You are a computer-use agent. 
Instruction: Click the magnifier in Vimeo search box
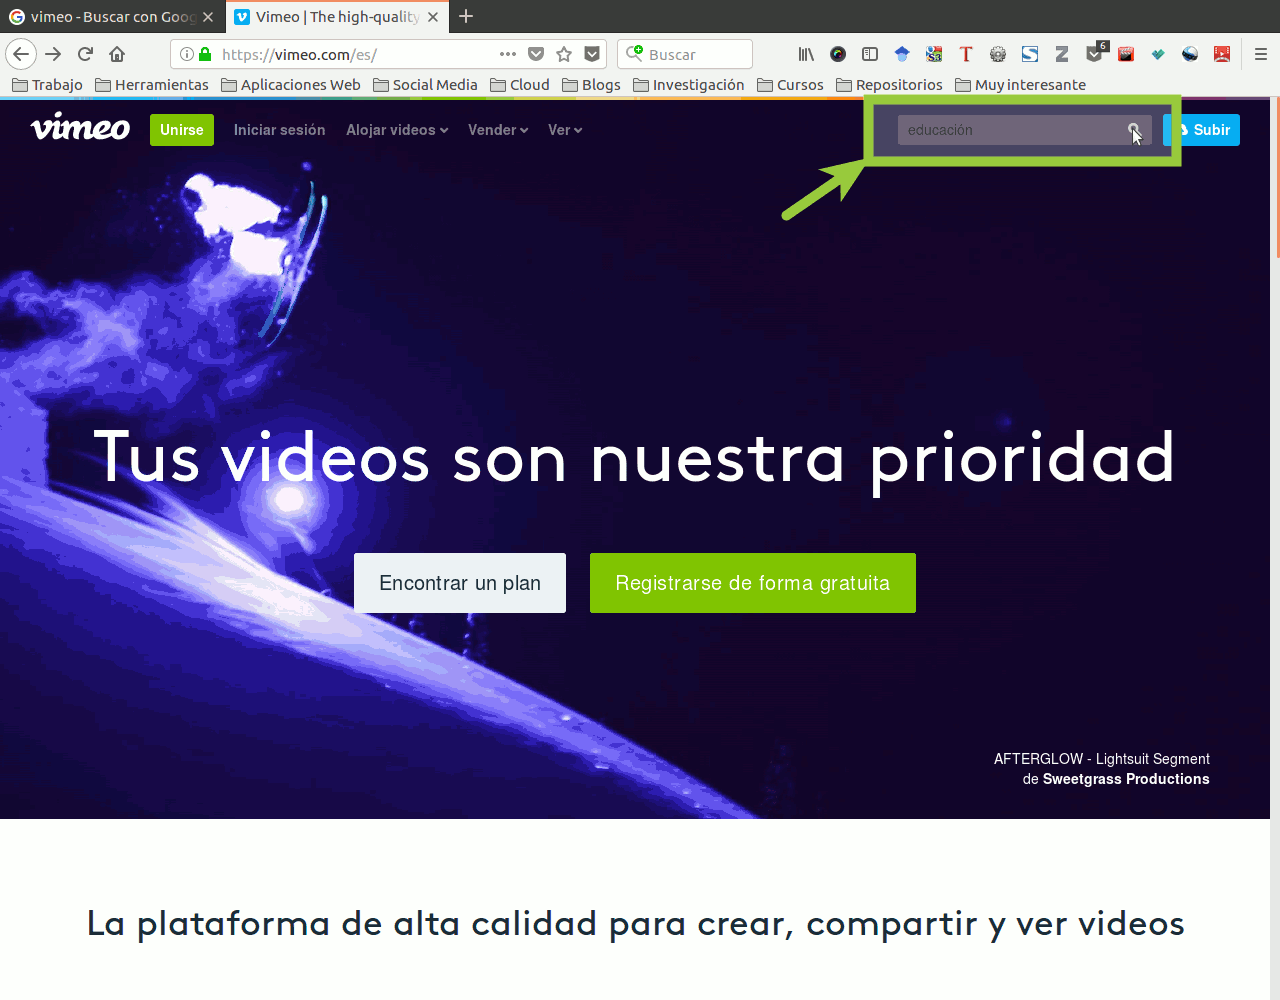[x=1134, y=130]
